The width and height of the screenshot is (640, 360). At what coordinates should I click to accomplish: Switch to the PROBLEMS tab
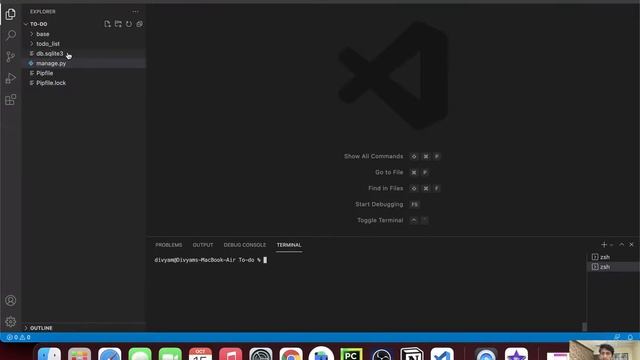point(169,245)
